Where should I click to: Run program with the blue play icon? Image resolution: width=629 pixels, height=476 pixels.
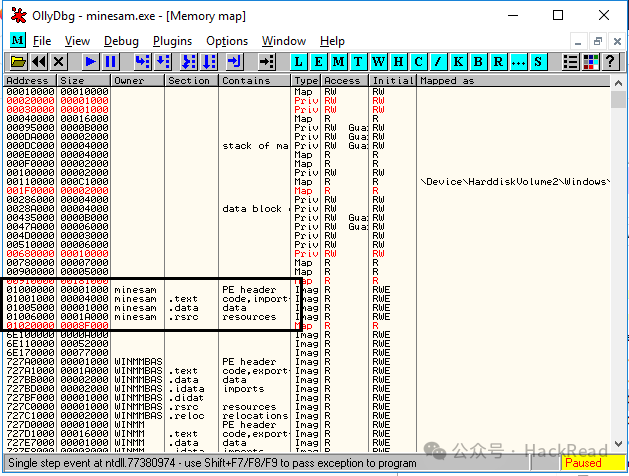tap(91, 62)
